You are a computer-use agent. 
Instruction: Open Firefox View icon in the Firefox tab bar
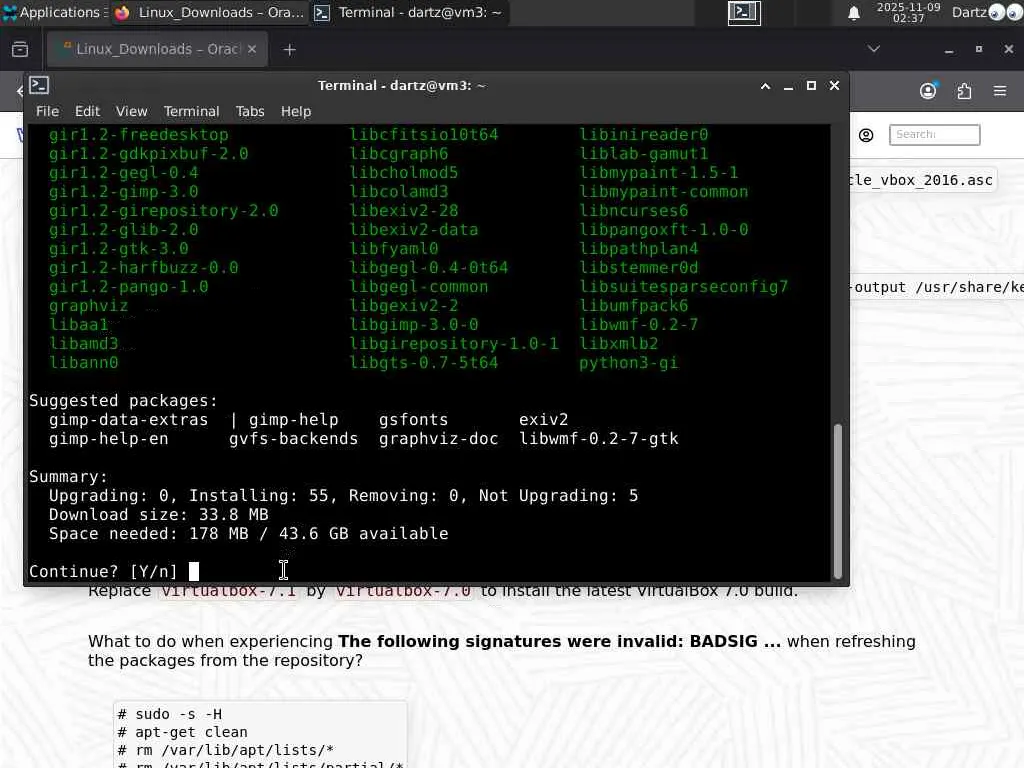(x=20, y=49)
